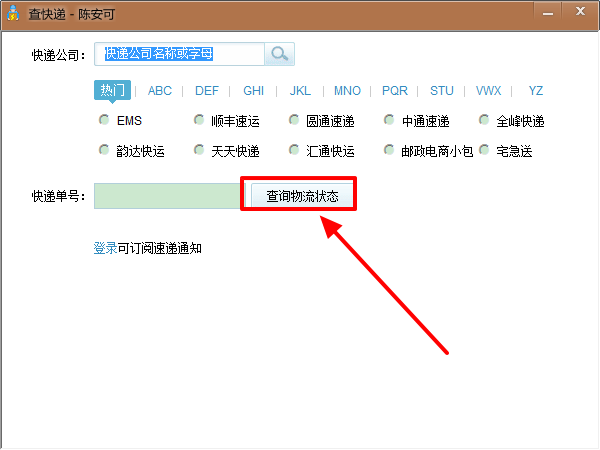Image resolution: width=600 pixels, height=450 pixels.
Task: Click the app icon in title bar
Action: [x=13, y=13]
